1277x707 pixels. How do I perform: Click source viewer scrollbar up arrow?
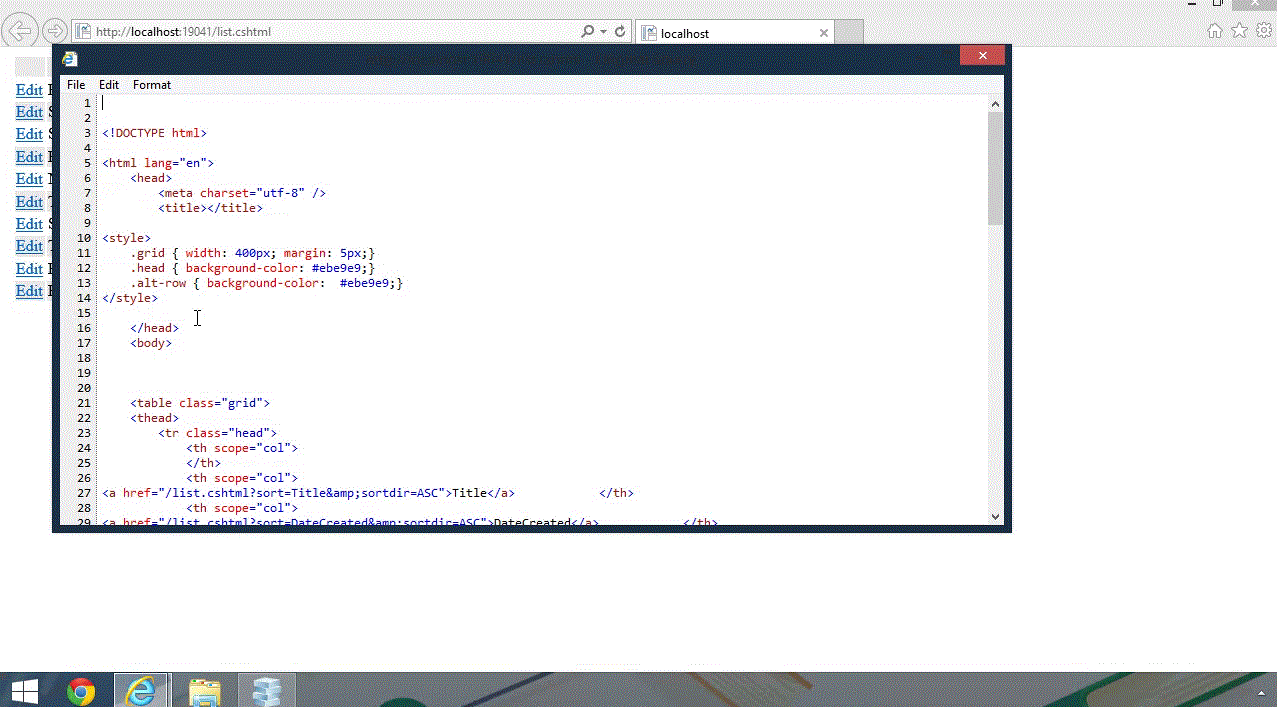pos(995,103)
